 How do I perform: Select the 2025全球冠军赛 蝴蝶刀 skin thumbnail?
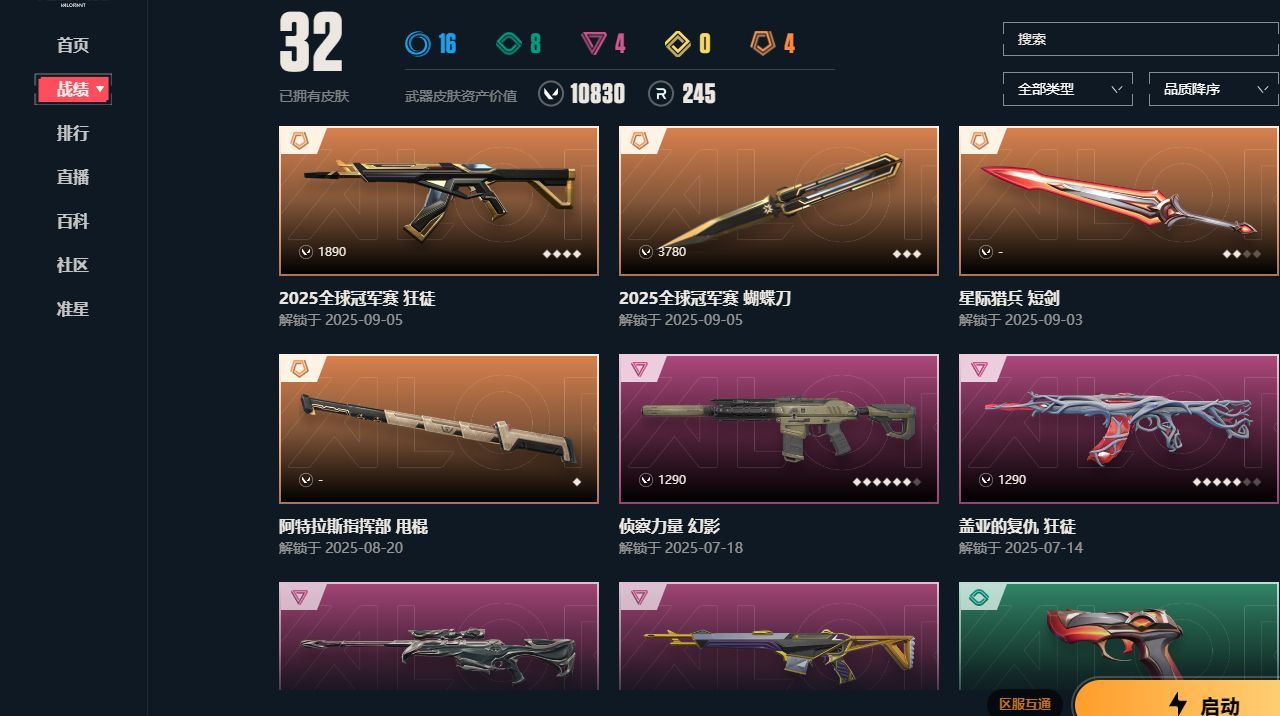click(779, 201)
